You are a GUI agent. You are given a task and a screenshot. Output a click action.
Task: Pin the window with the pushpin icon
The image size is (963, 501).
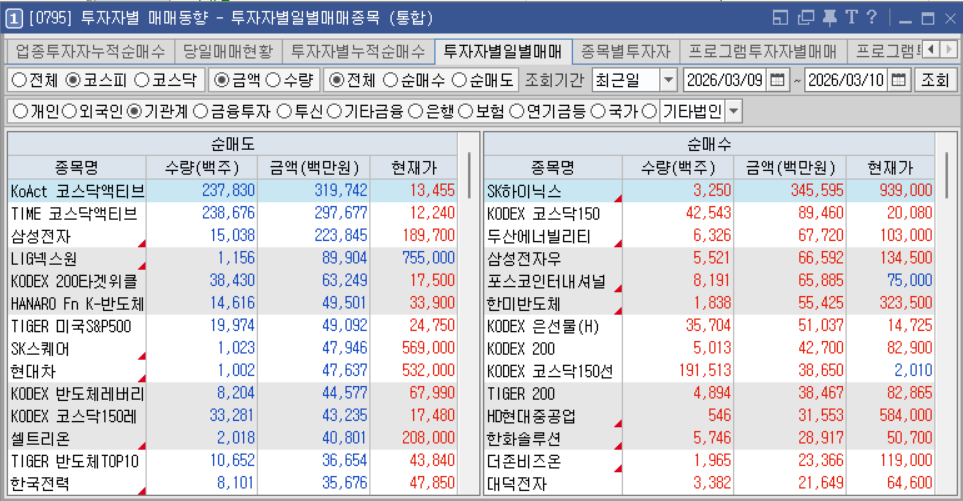(x=830, y=18)
